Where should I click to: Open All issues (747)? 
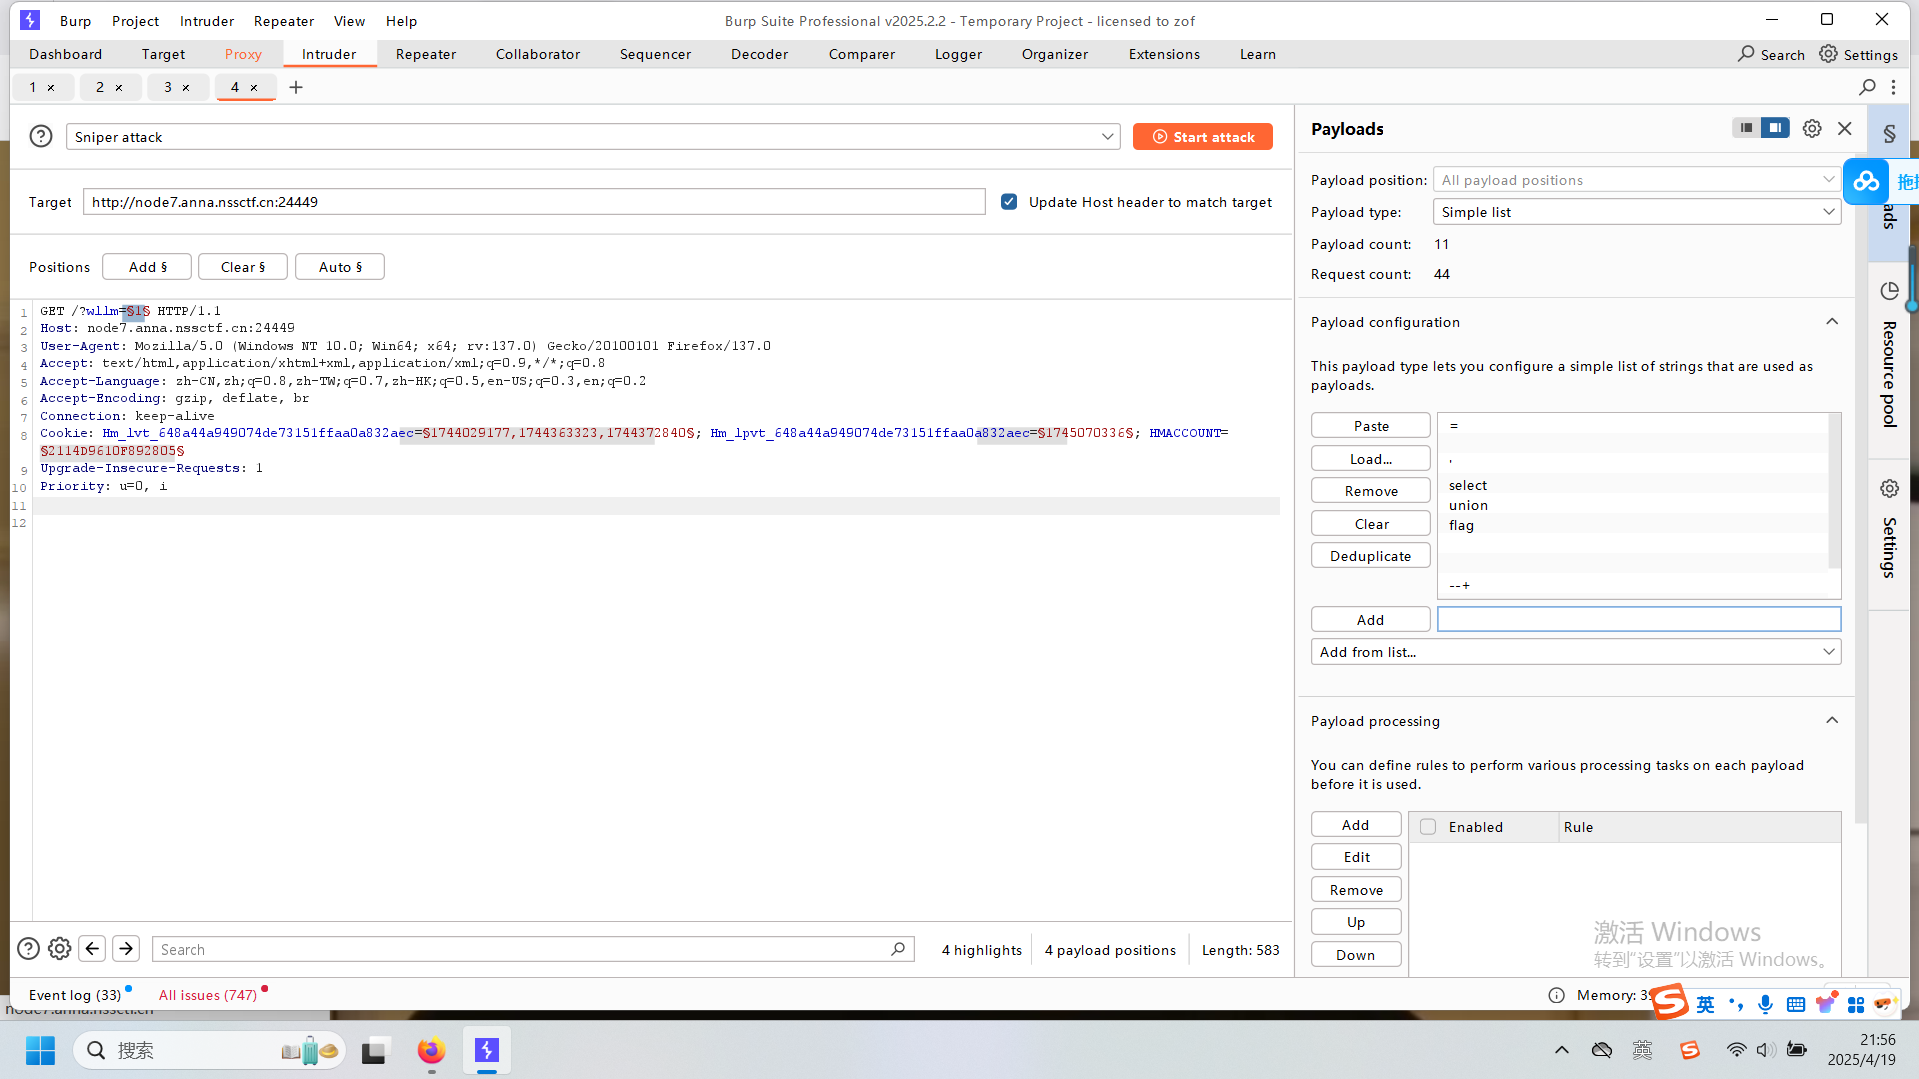208,995
